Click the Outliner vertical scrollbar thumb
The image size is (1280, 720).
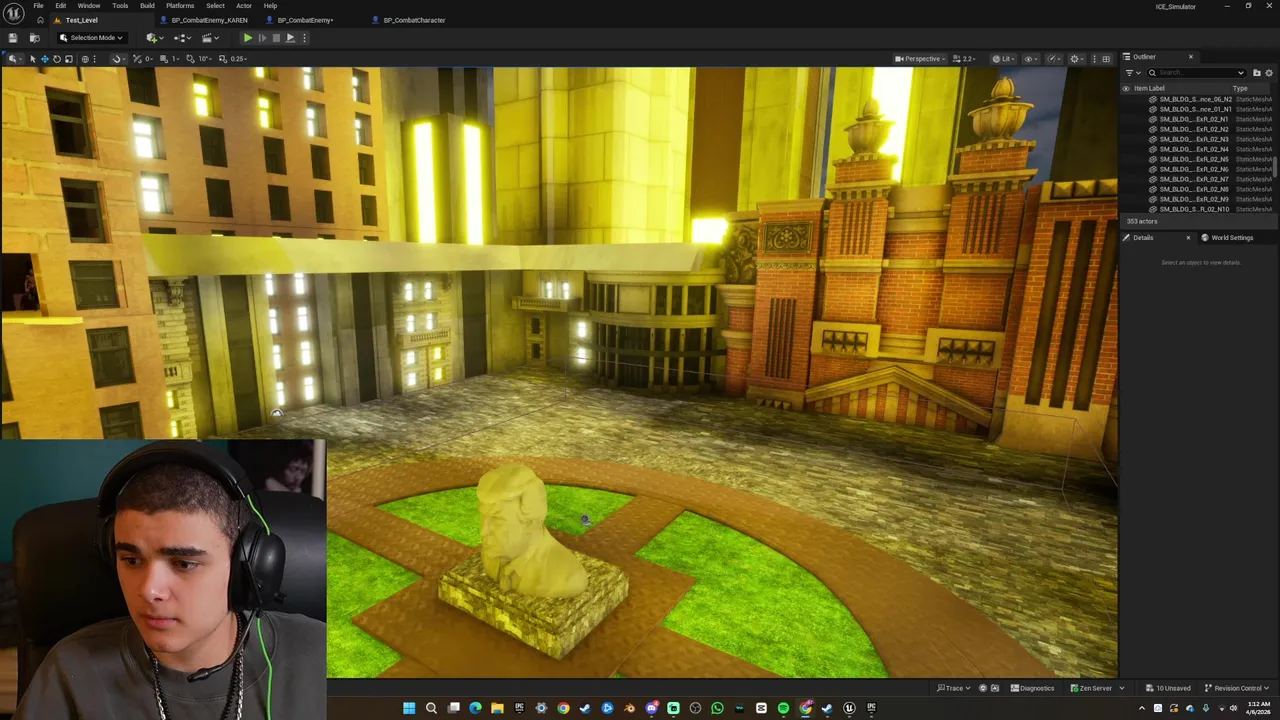tap(1275, 168)
